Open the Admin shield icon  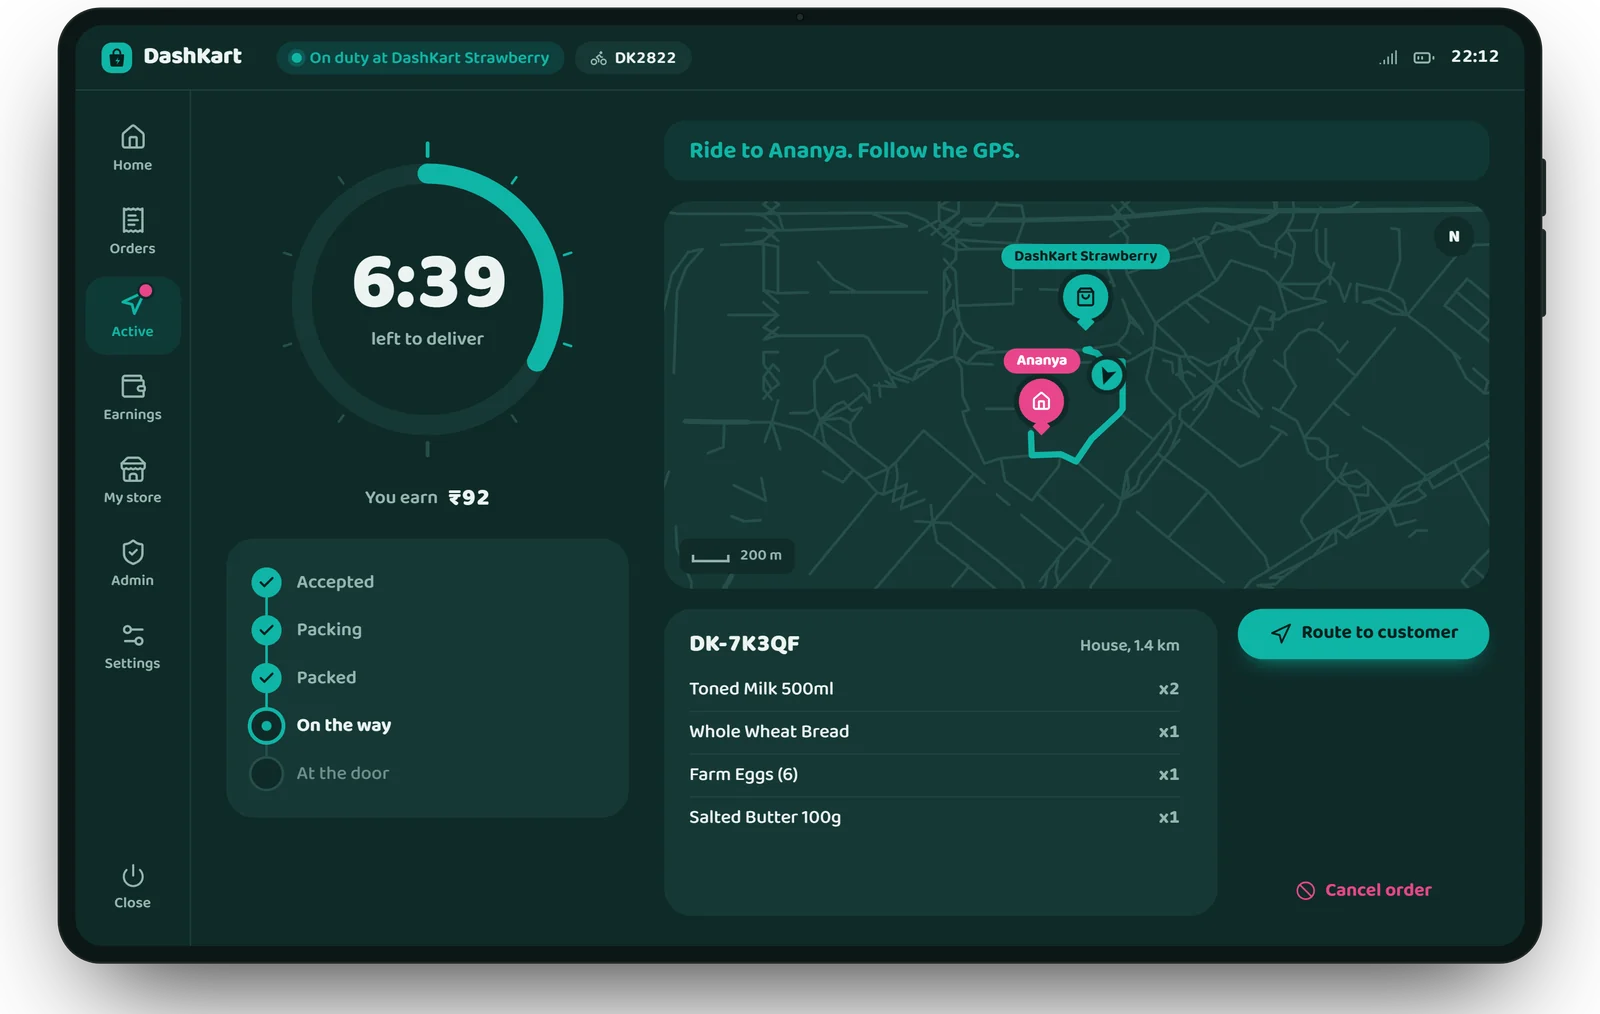click(133, 552)
